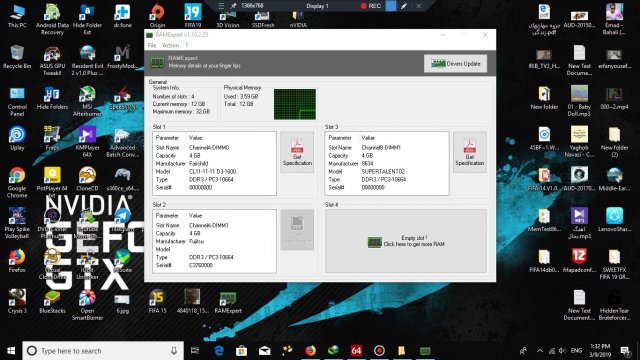This screenshot has height=360, width=640.
Task: Click the pencil annotate icon on recorder bar
Action: [404, 6]
